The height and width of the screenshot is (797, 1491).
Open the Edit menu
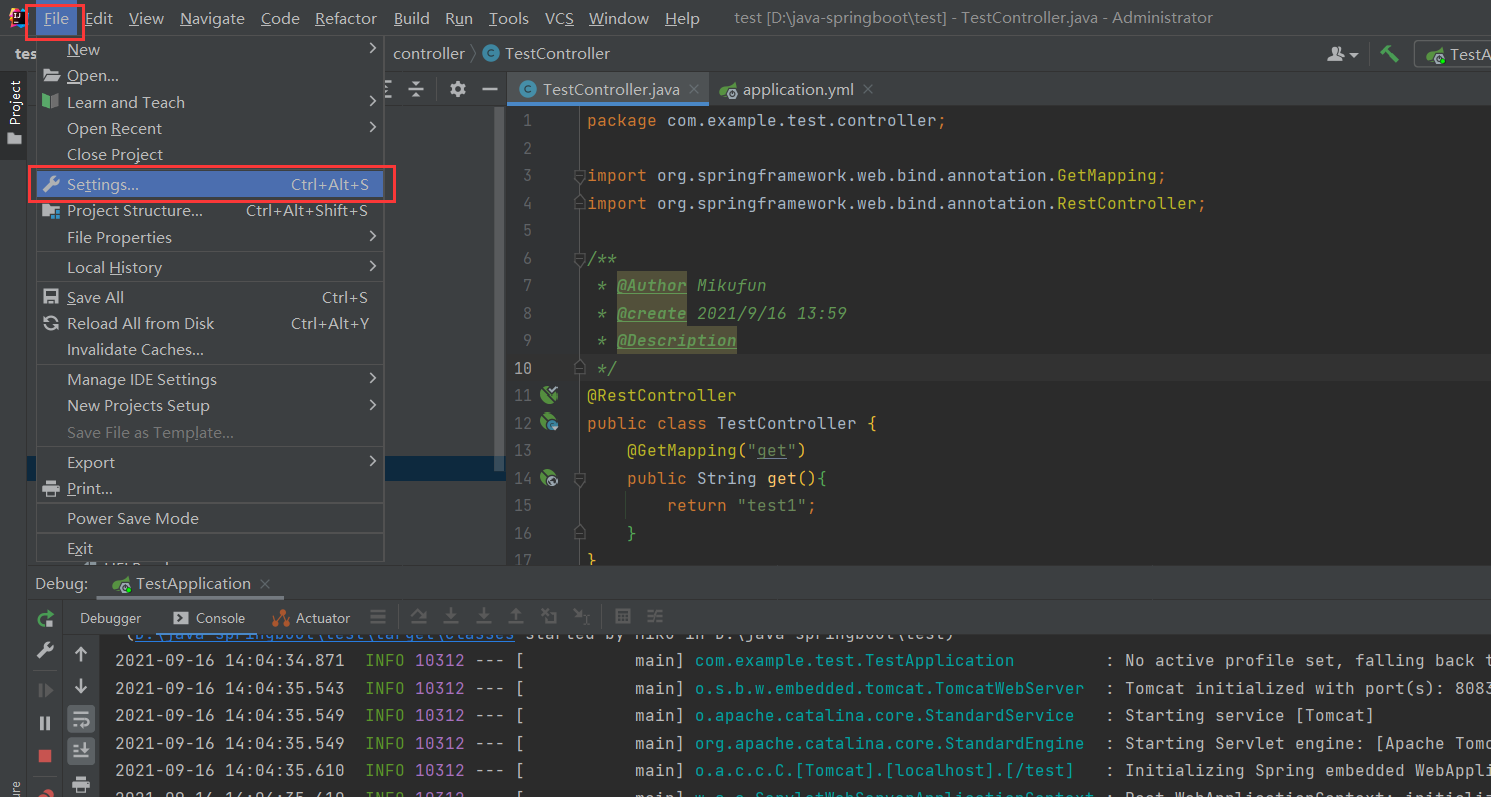(99, 19)
